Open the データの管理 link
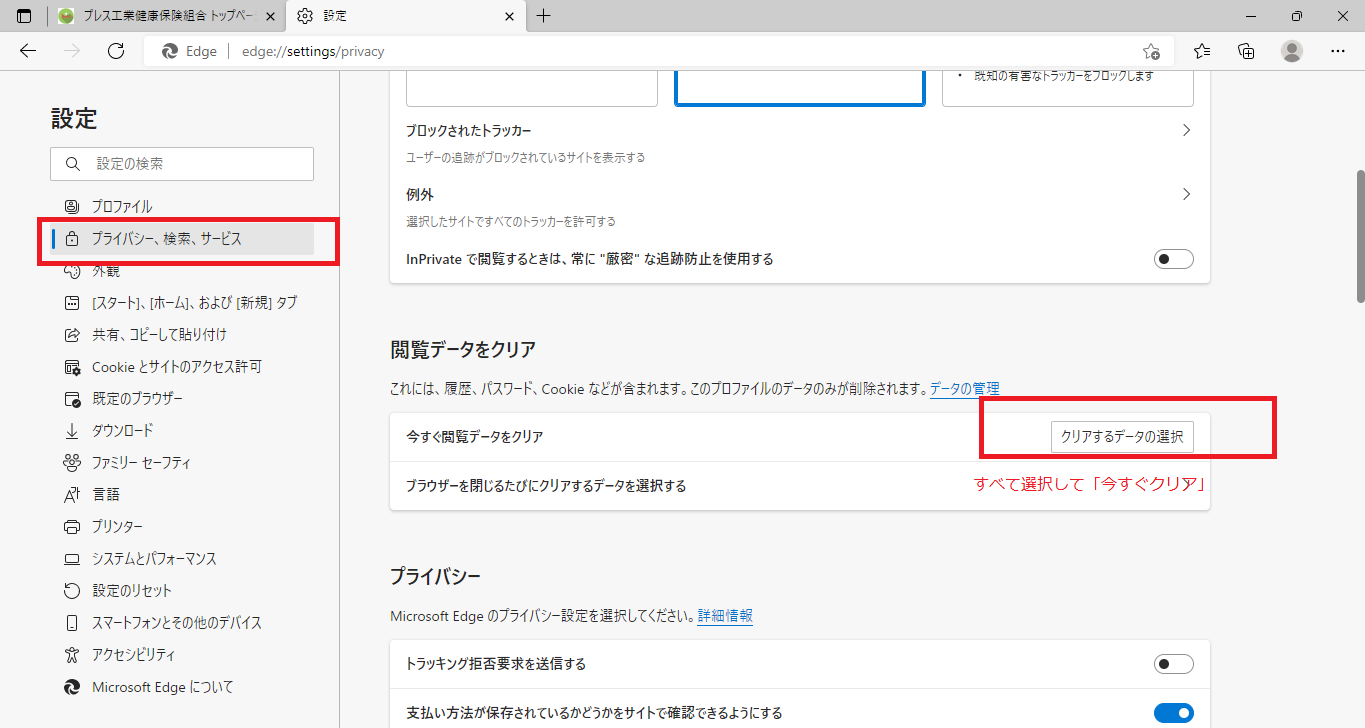The height and width of the screenshot is (728, 1365). pyautogui.click(x=965, y=388)
